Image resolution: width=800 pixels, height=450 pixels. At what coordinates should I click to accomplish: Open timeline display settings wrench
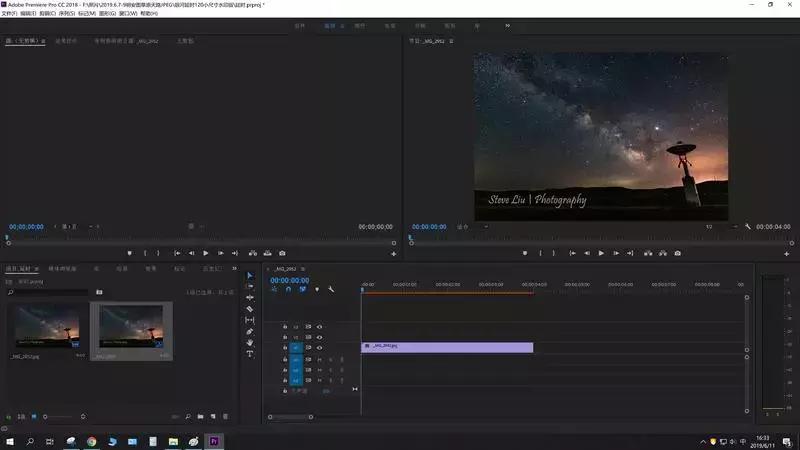(x=331, y=290)
